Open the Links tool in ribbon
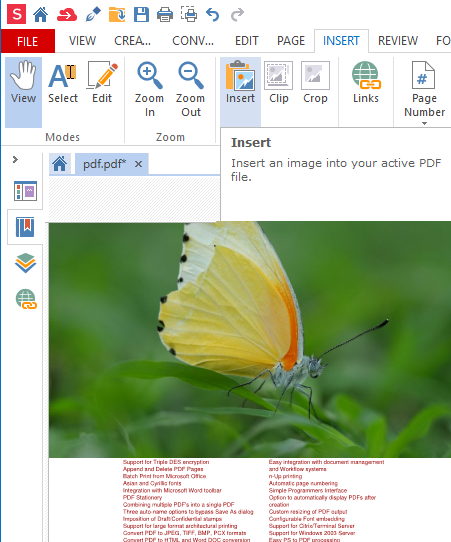 point(366,83)
